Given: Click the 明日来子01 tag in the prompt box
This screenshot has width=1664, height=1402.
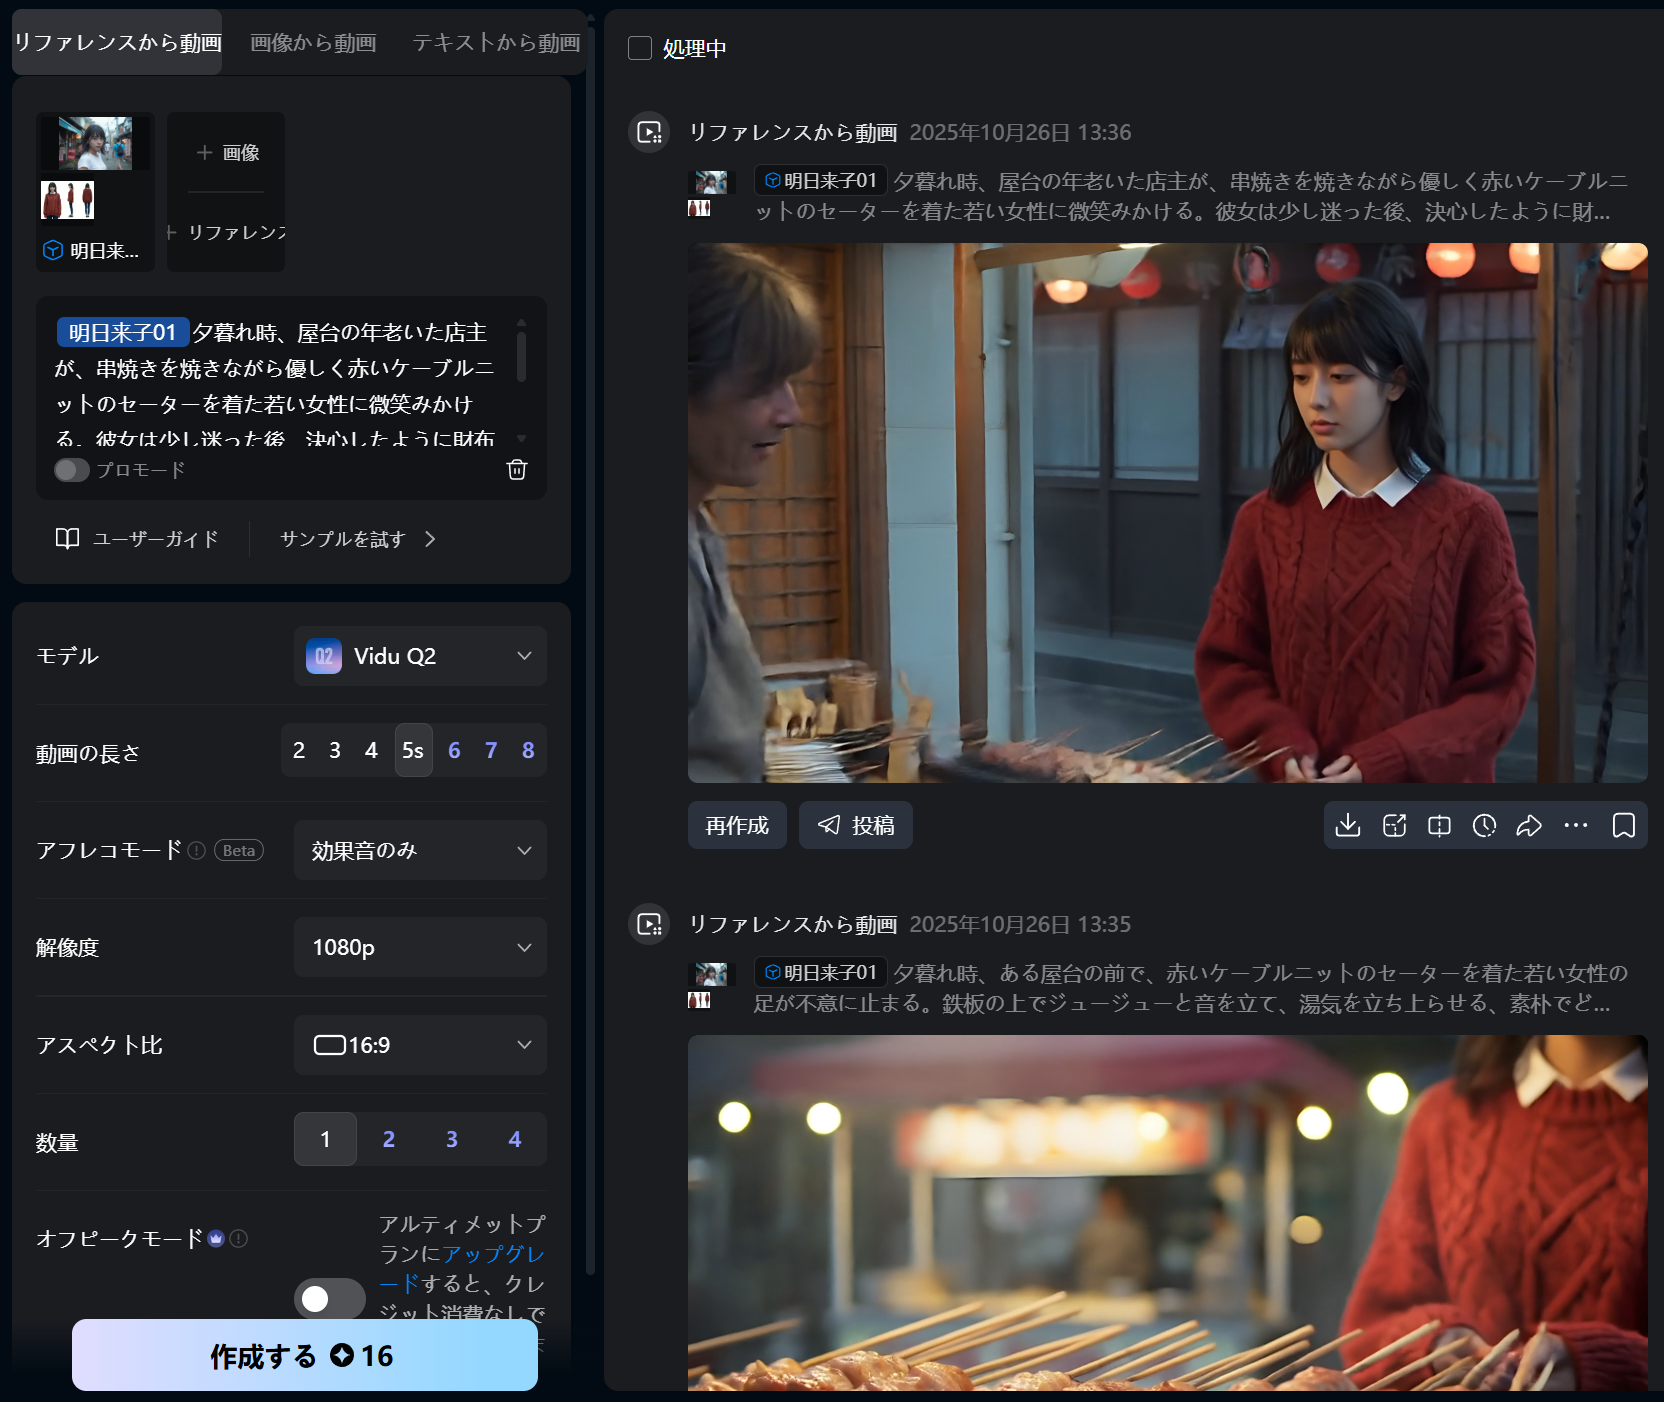Looking at the screenshot, I should [x=122, y=332].
